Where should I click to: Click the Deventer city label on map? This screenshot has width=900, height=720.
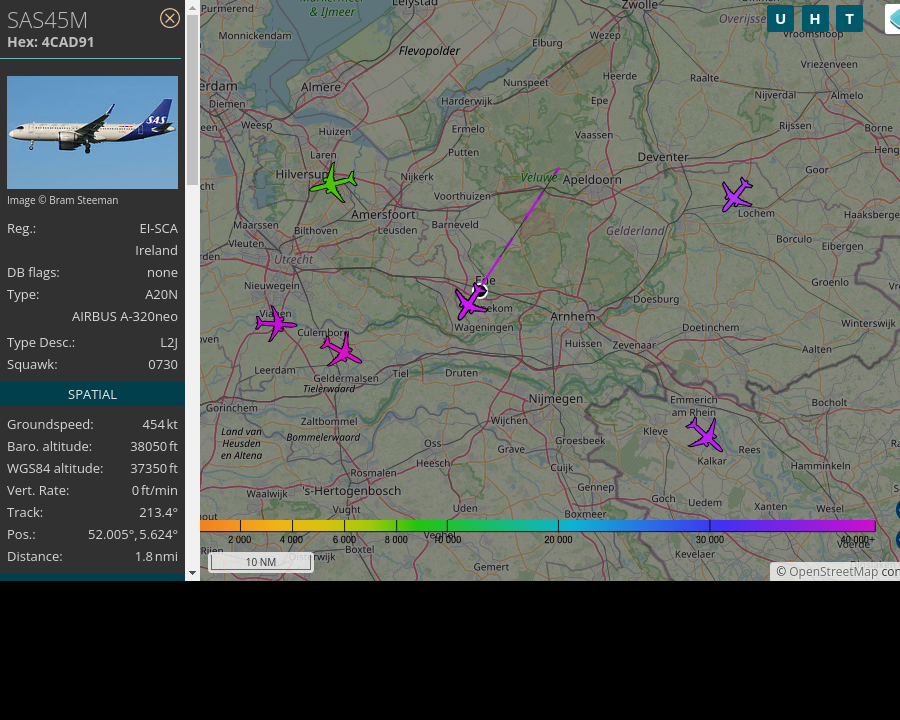[663, 157]
